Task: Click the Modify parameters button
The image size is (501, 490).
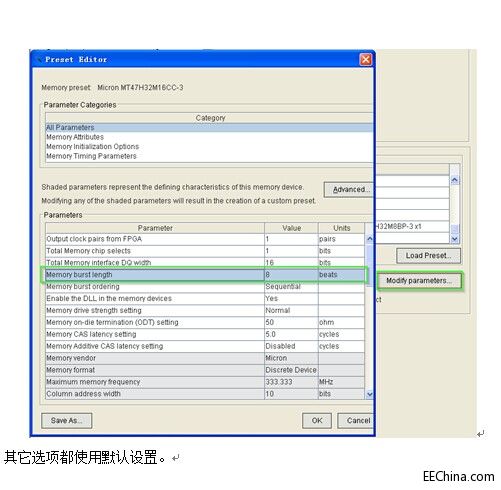Action: coord(419,281)
